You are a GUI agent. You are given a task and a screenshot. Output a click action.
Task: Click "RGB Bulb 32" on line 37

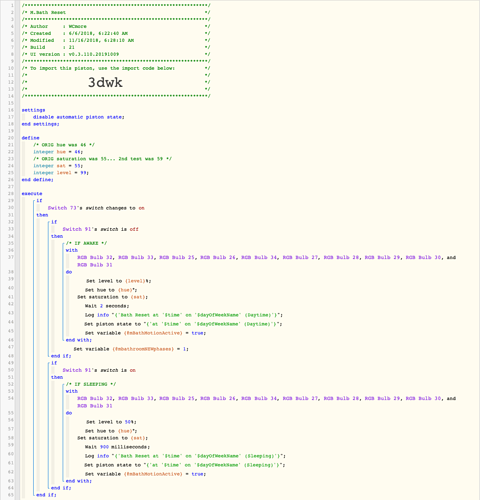95,257
